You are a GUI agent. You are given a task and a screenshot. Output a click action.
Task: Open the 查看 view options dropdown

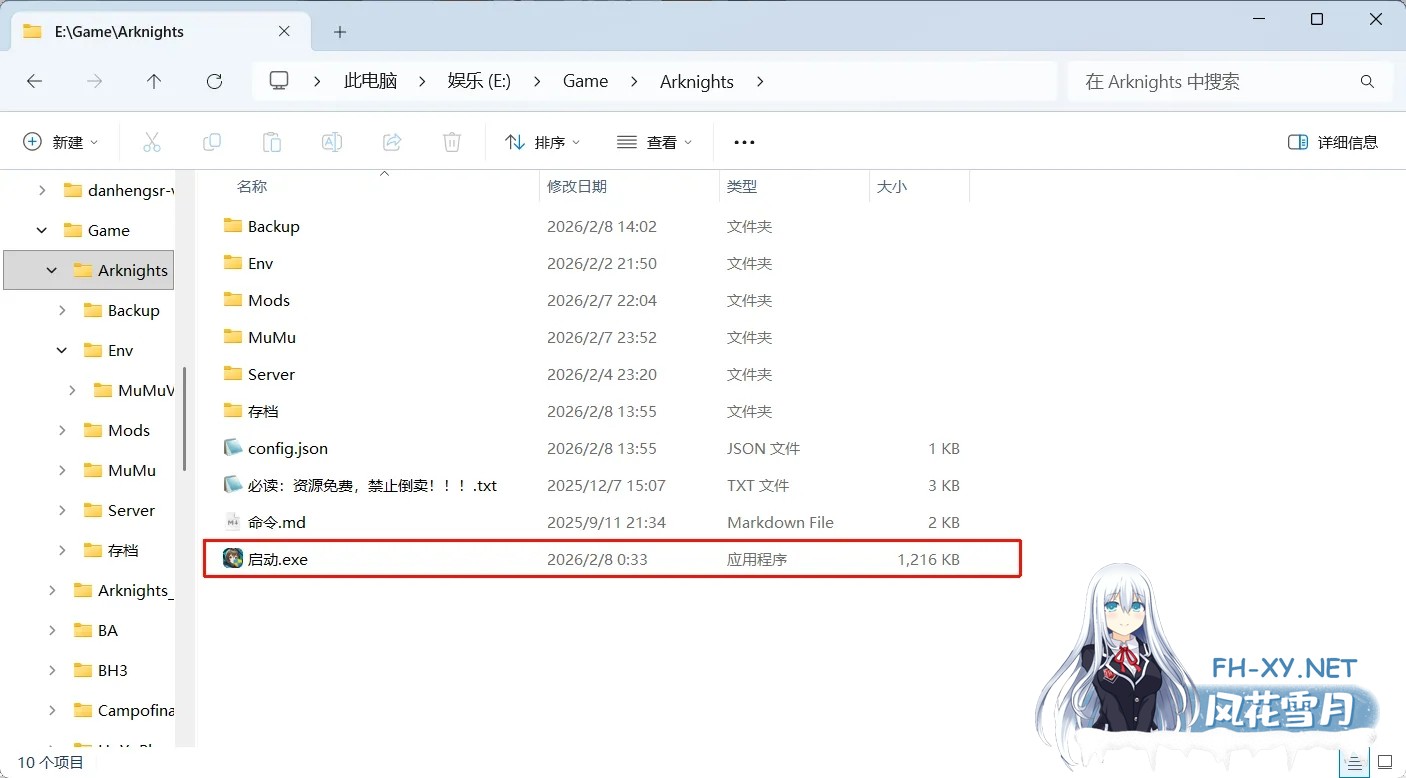(x=653, y=142)
